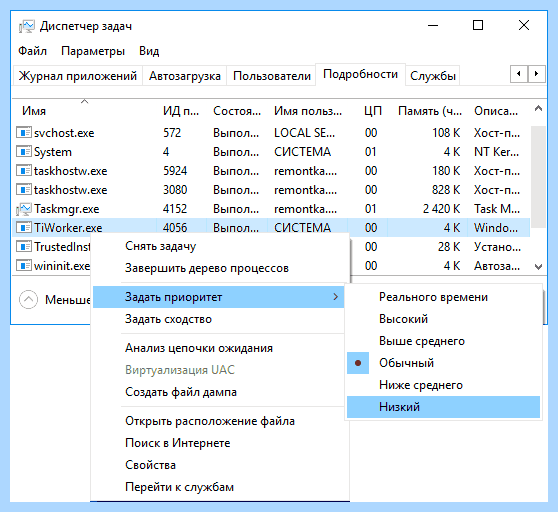The height and width of the screenshot is (512, 558).
Task: Click the Task Manager title bar icon
Action: point(26,26)
